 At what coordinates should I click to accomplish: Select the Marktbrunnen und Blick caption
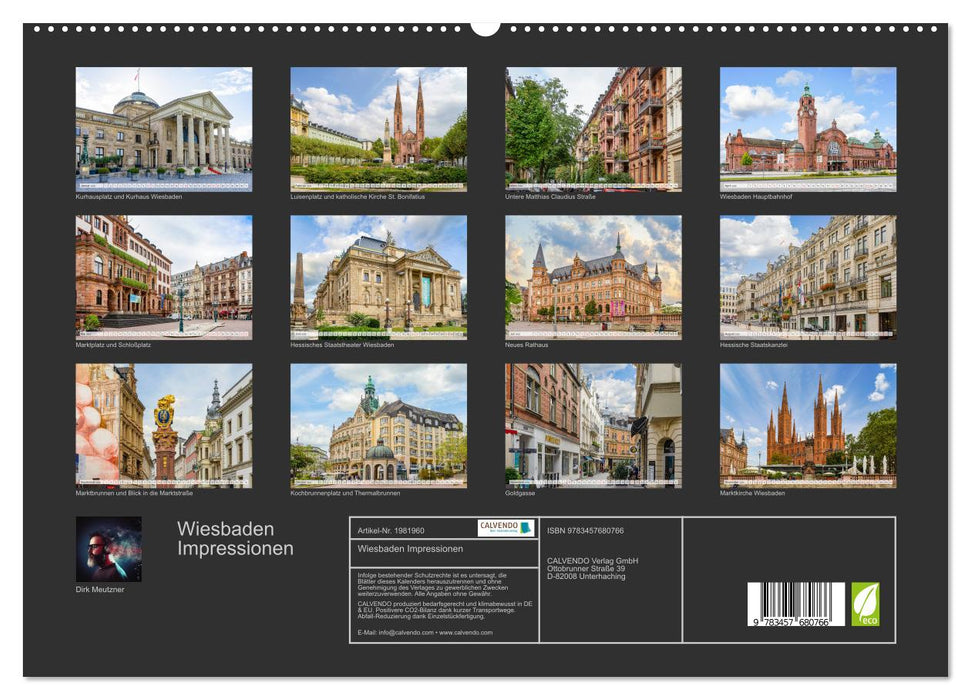pos(131,491)
